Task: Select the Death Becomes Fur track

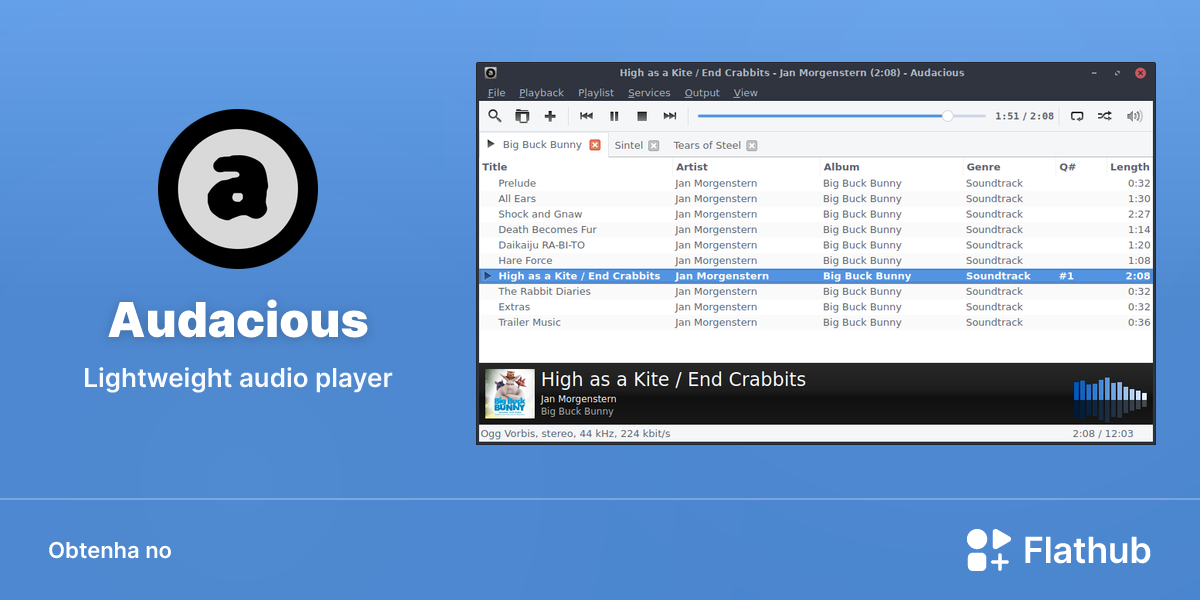Action: click(x=816, y=230)
